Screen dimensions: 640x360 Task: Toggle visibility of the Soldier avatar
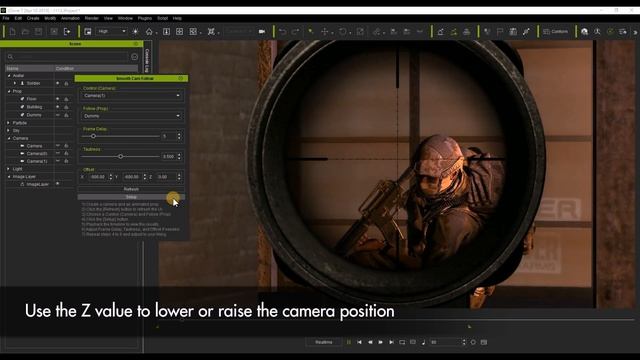(58, 83)
